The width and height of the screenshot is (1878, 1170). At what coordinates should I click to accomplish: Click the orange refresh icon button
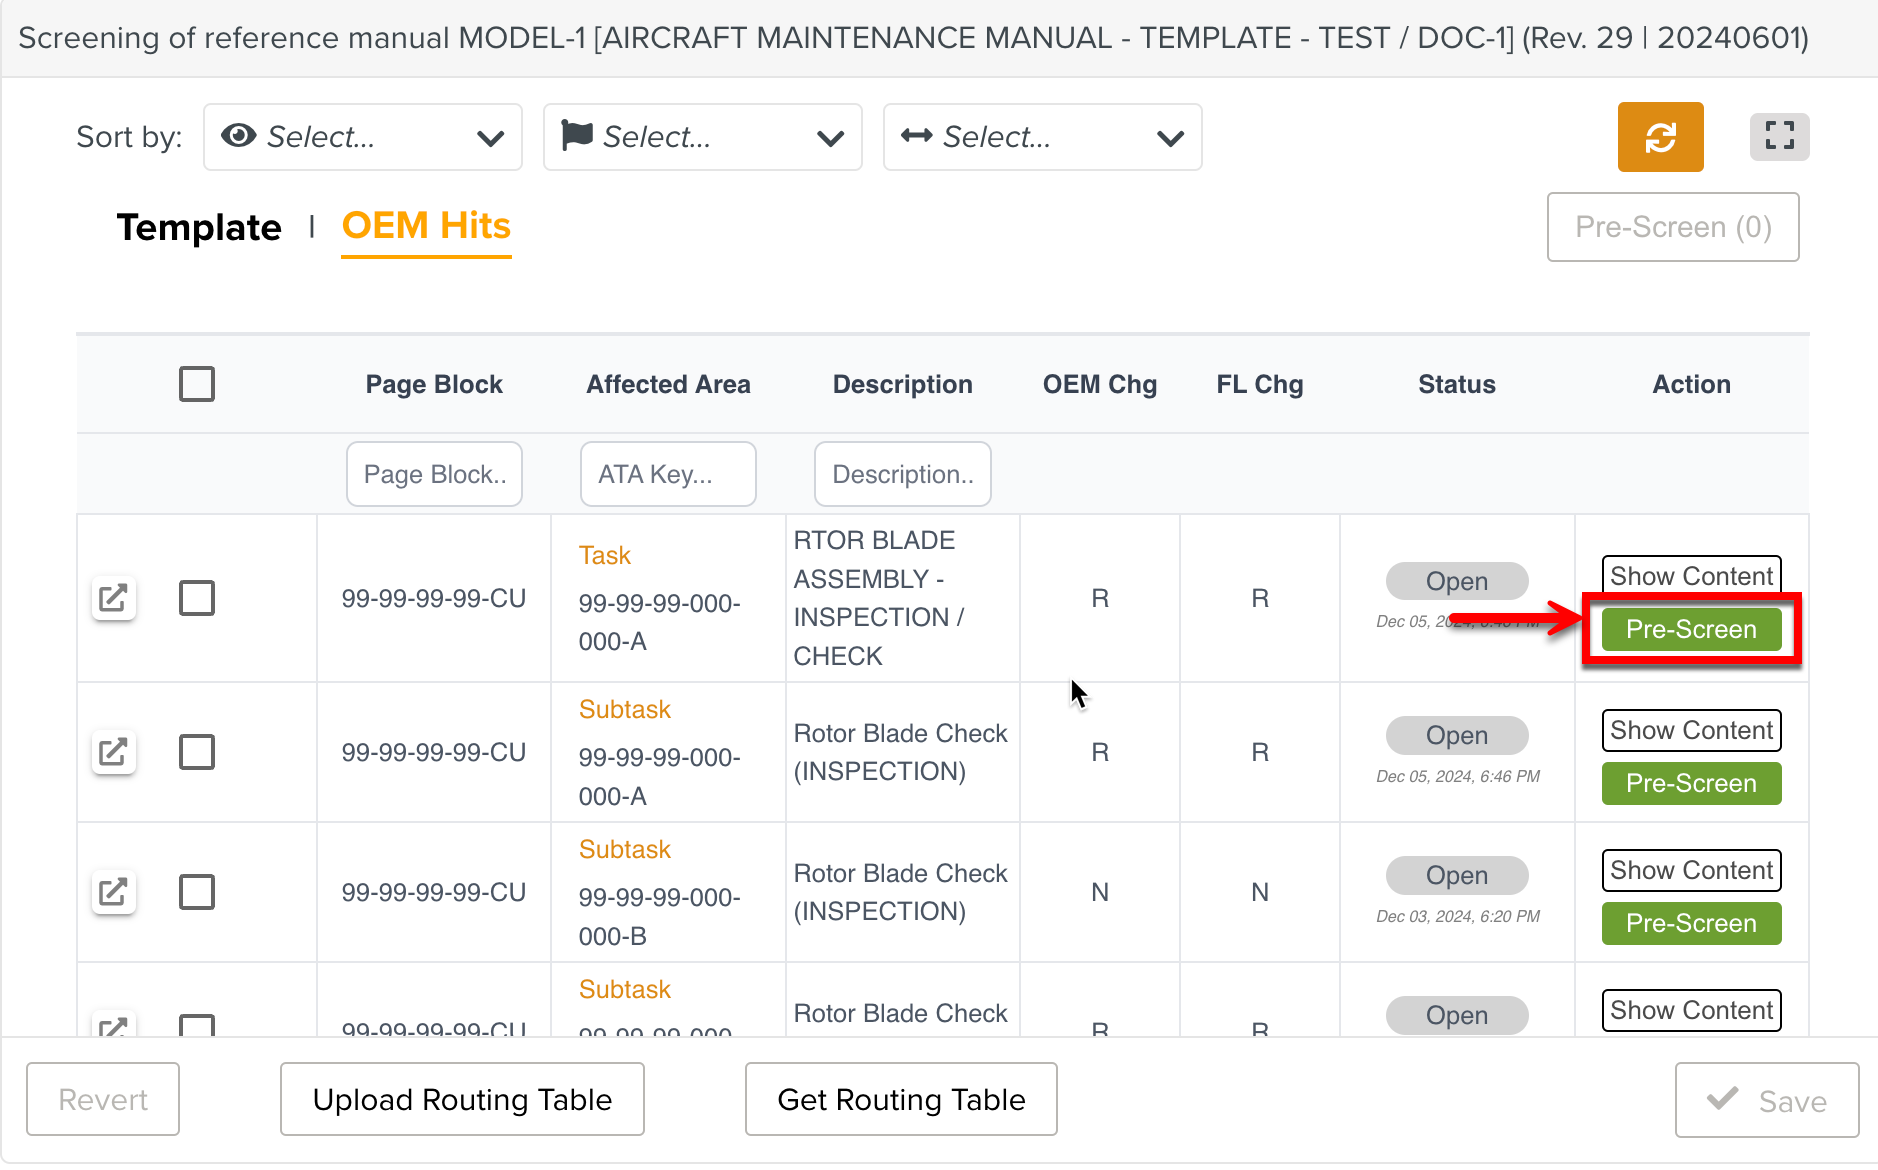pos(1660,137)
